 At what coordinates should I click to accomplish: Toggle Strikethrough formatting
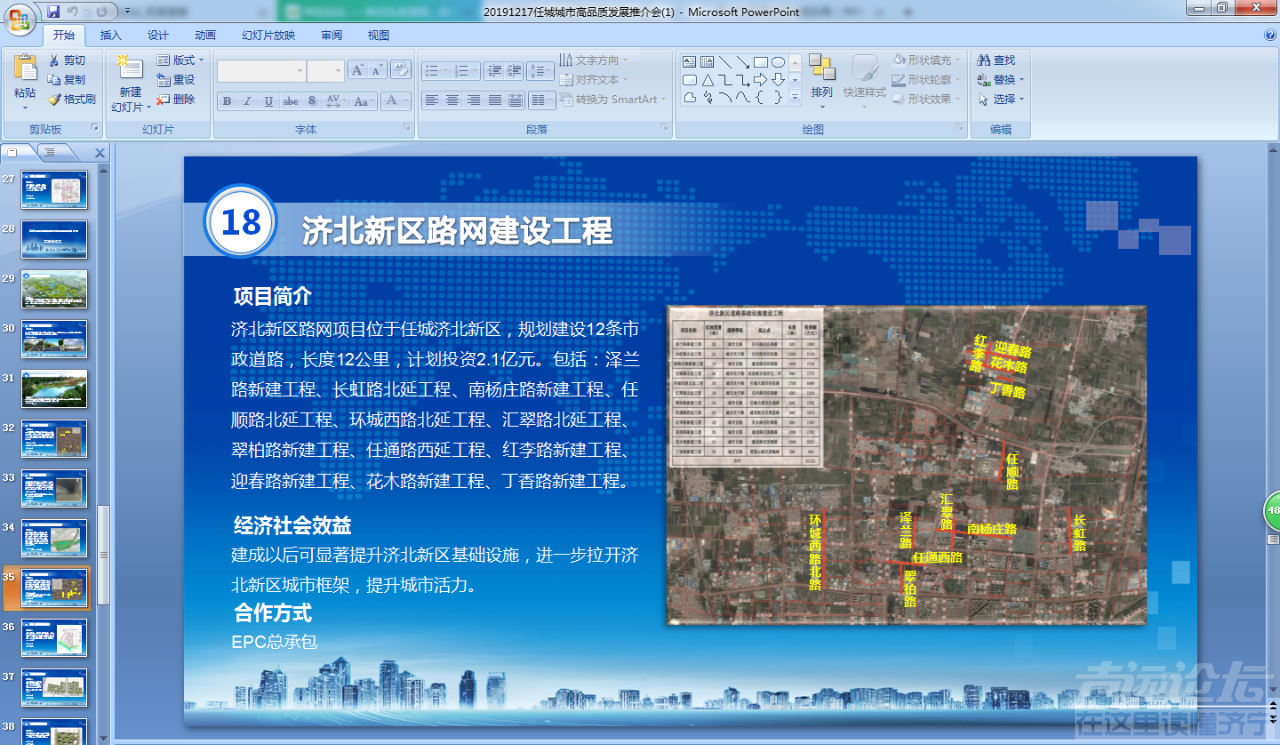pyautogui.click(x=291, y=101)
